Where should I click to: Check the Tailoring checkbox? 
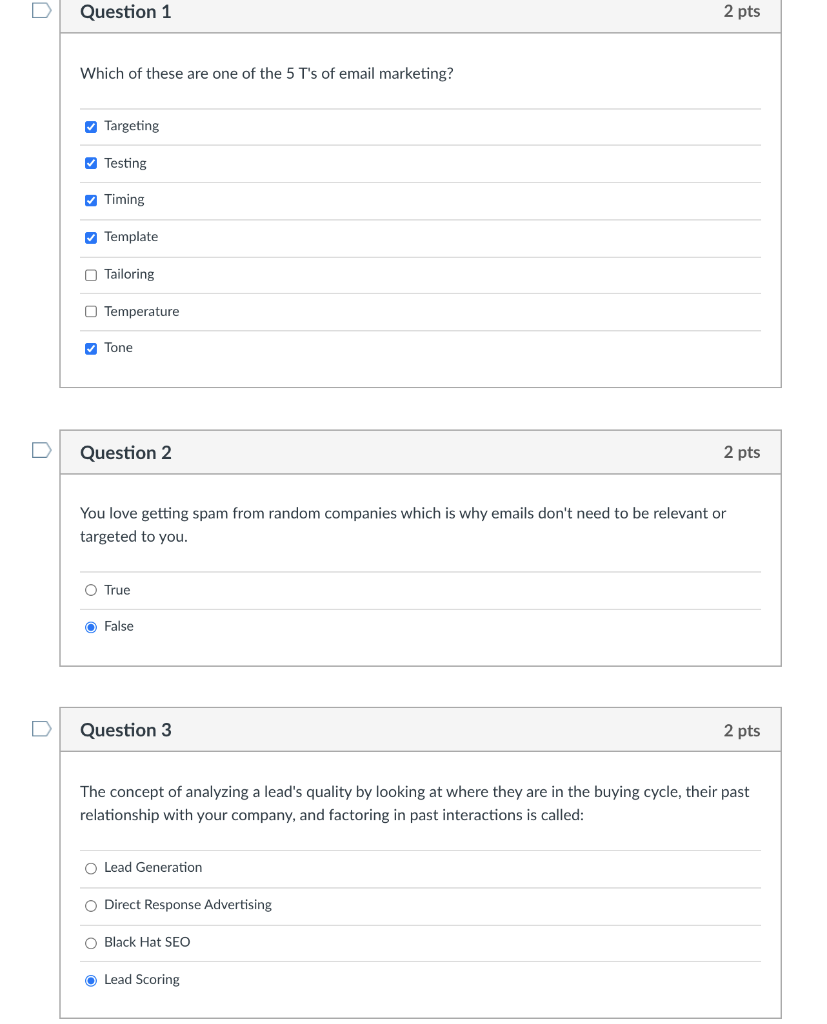(91, 275)
